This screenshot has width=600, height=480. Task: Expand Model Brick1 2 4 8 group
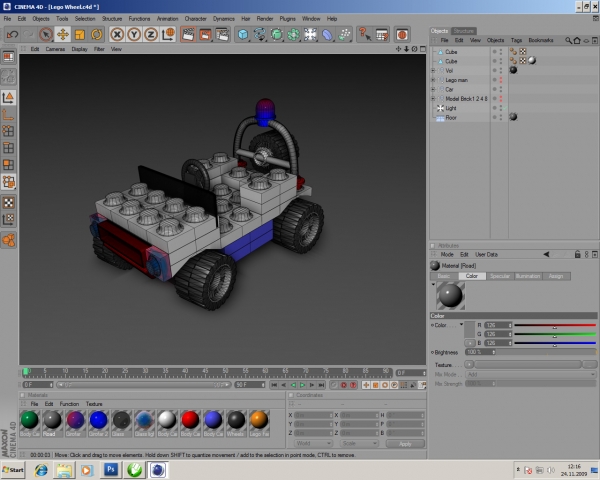tap(433, 99)
